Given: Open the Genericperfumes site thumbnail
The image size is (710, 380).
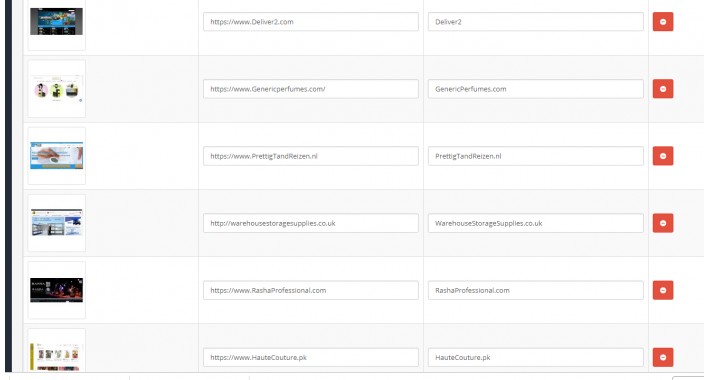Looking at the screenshot, I should pos(57,89).
